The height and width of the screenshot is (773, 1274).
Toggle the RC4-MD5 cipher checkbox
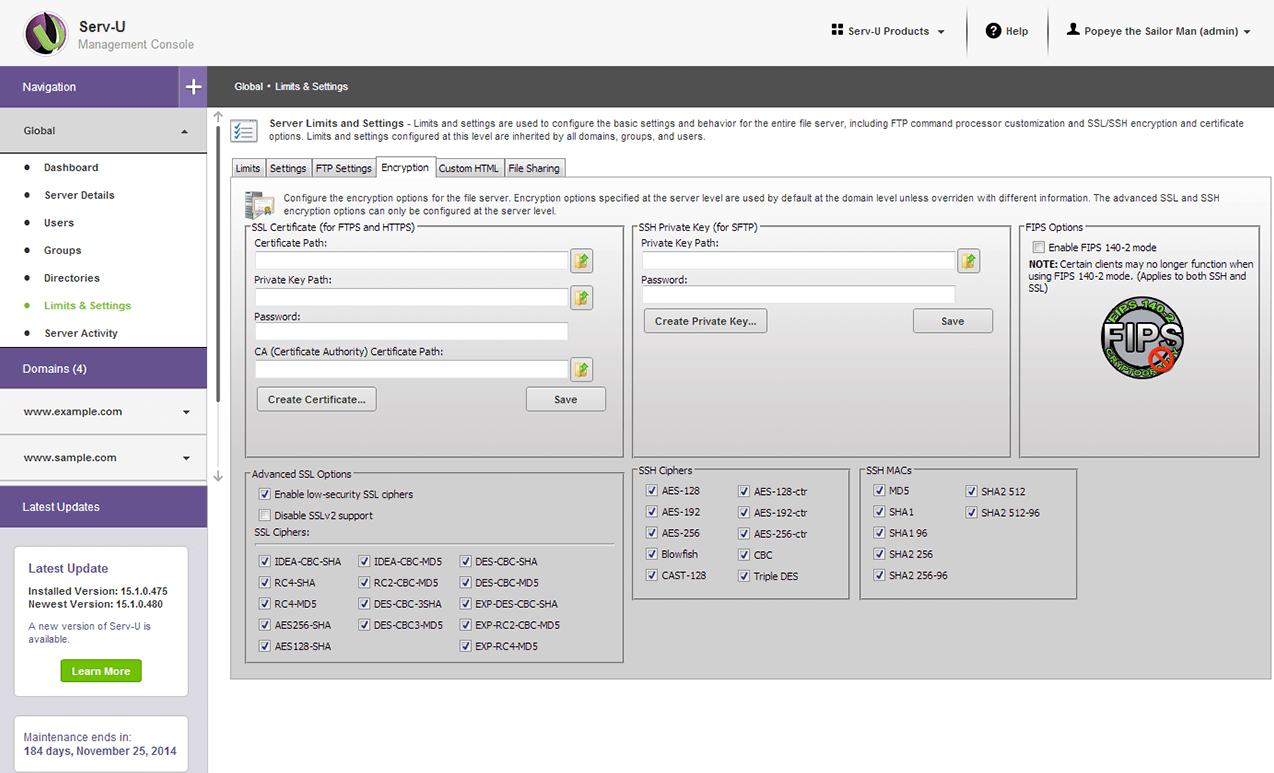coord(265,604)
